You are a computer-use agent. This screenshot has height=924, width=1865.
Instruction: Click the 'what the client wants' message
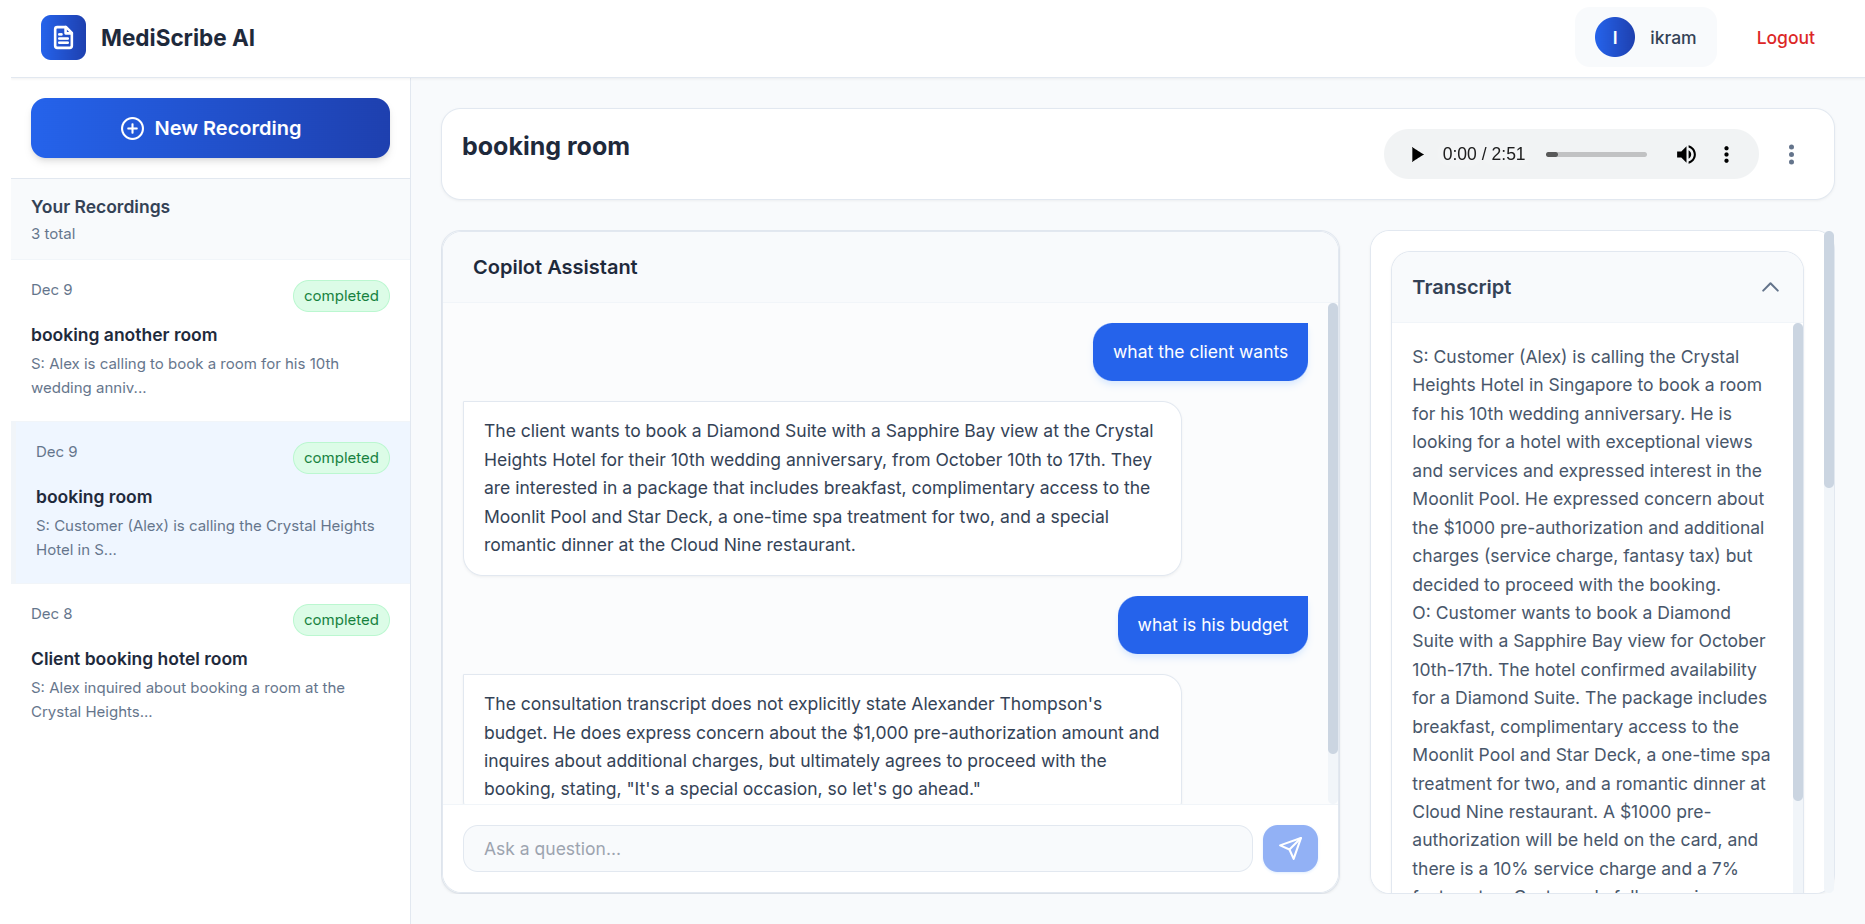1200,352
